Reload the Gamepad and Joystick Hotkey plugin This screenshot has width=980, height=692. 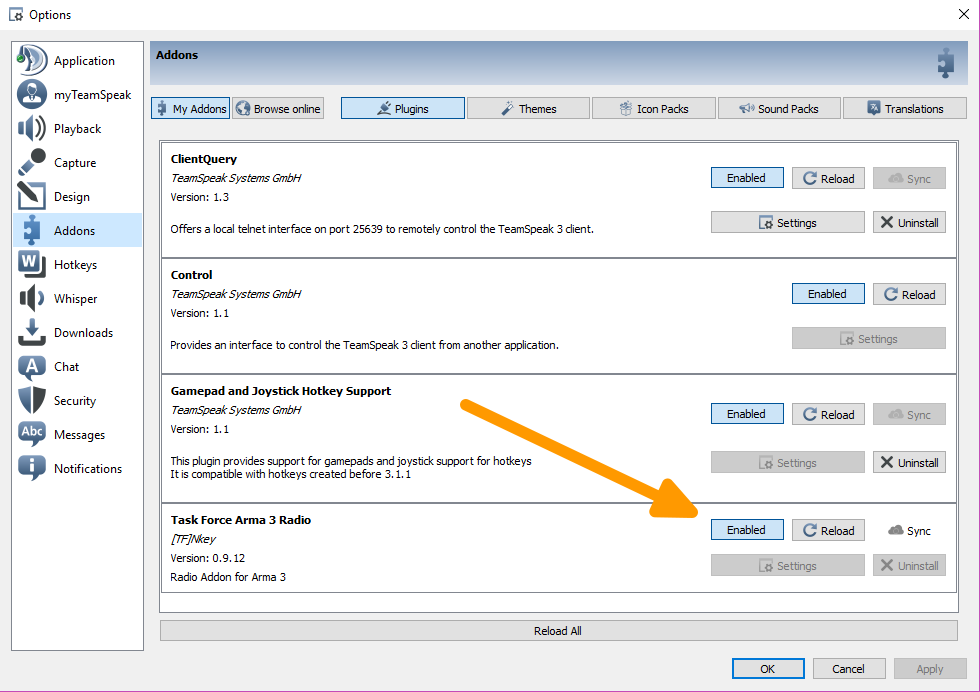(828, 414)
